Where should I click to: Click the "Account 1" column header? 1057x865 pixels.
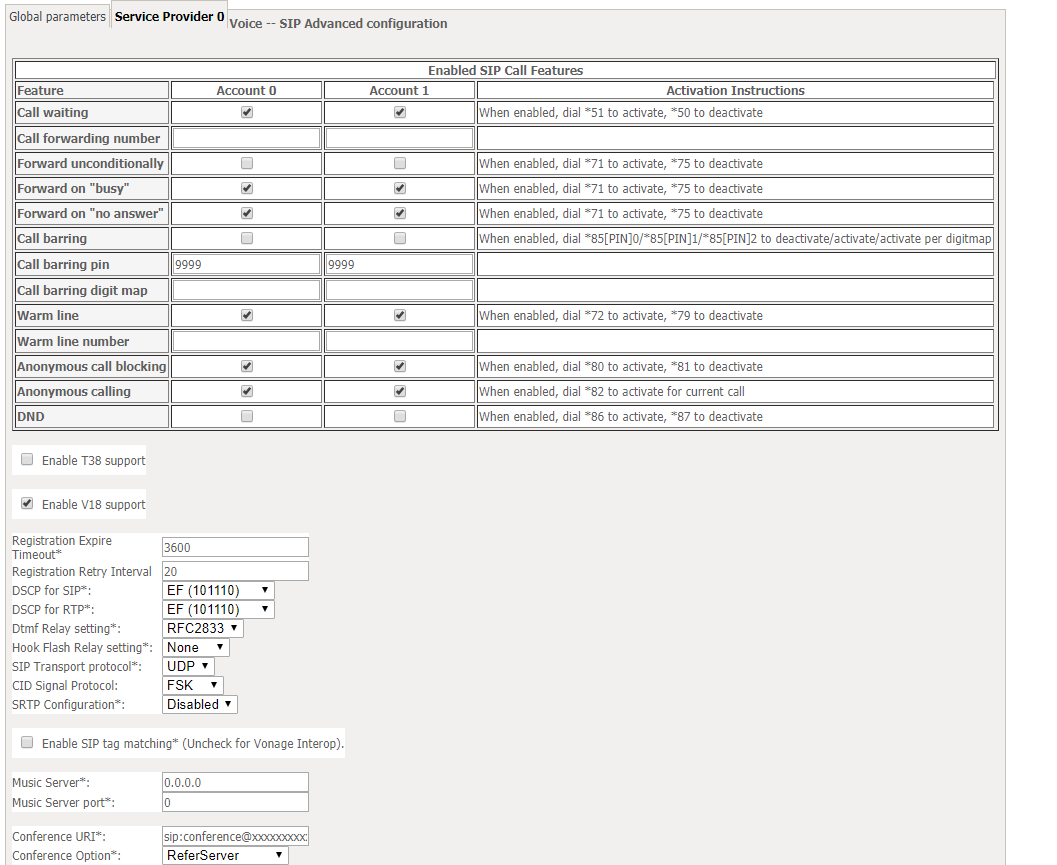(x=399, y=90)
